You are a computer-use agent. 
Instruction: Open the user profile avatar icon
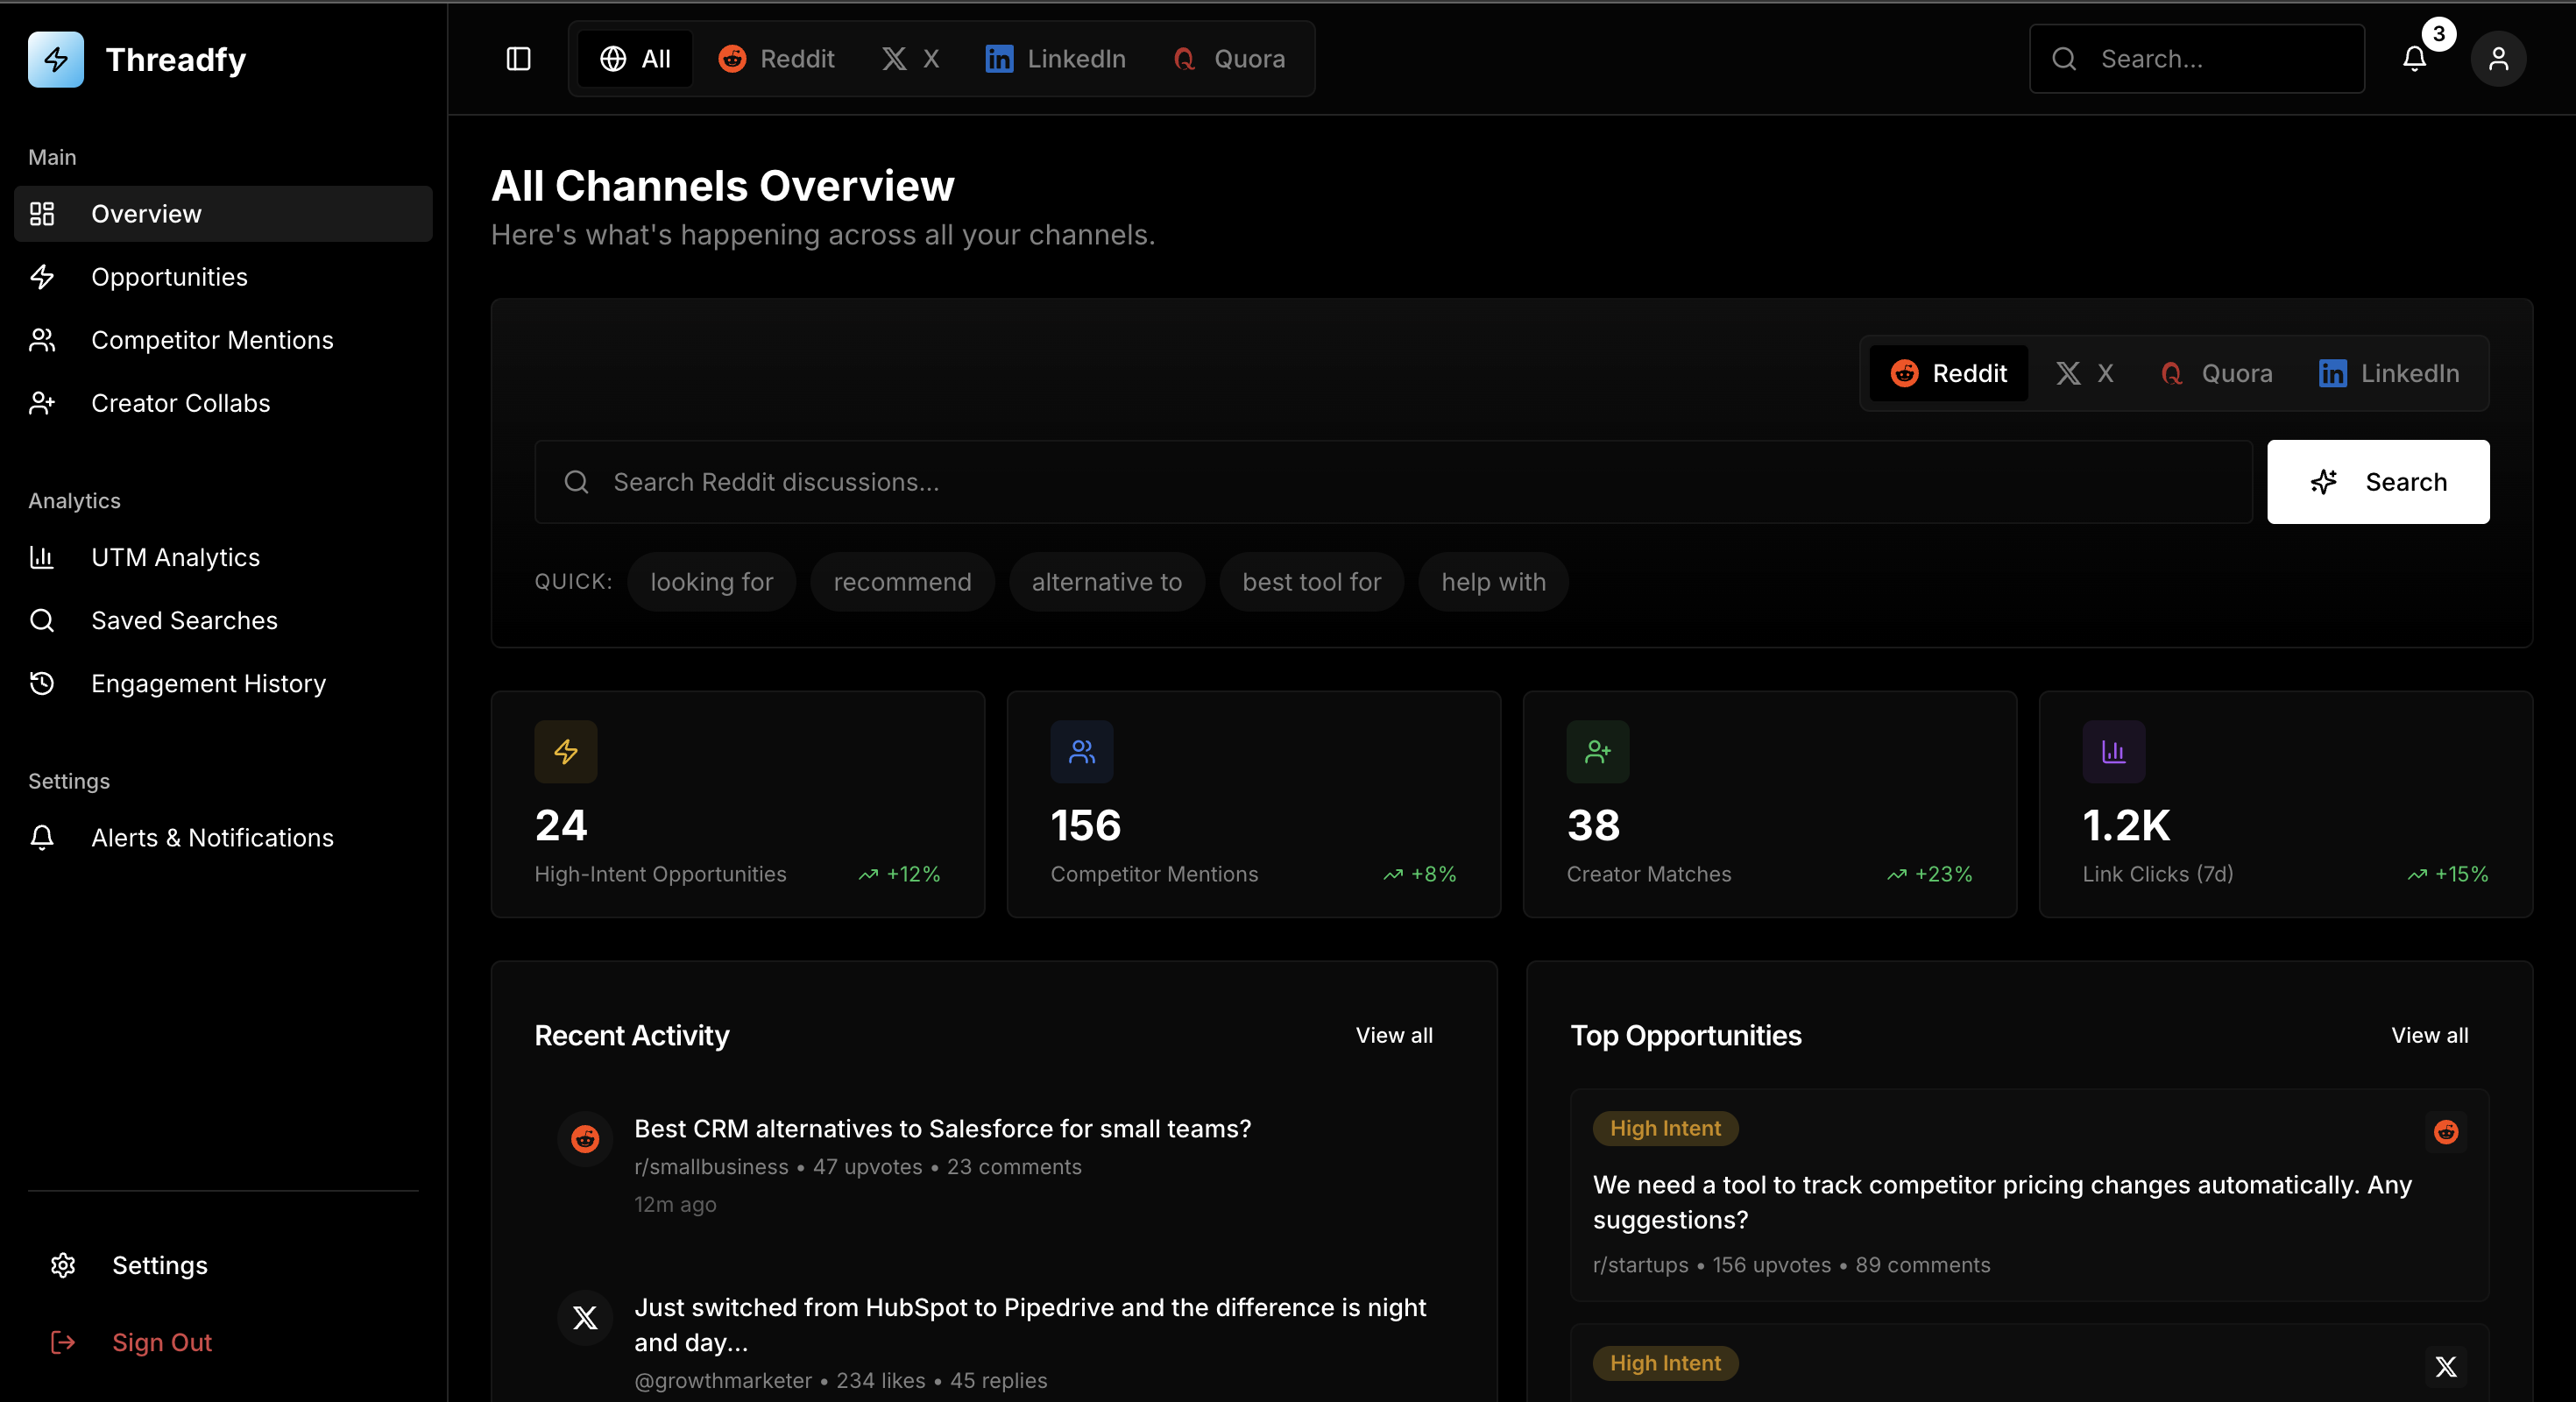point(2498,59)
